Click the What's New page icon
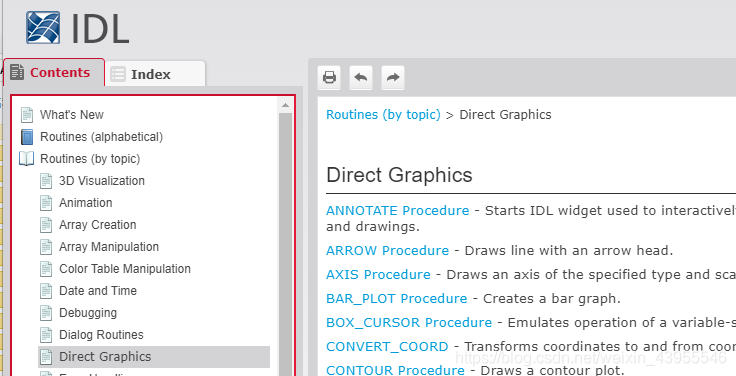Screen dimensions: 736x376 point(27,115)
